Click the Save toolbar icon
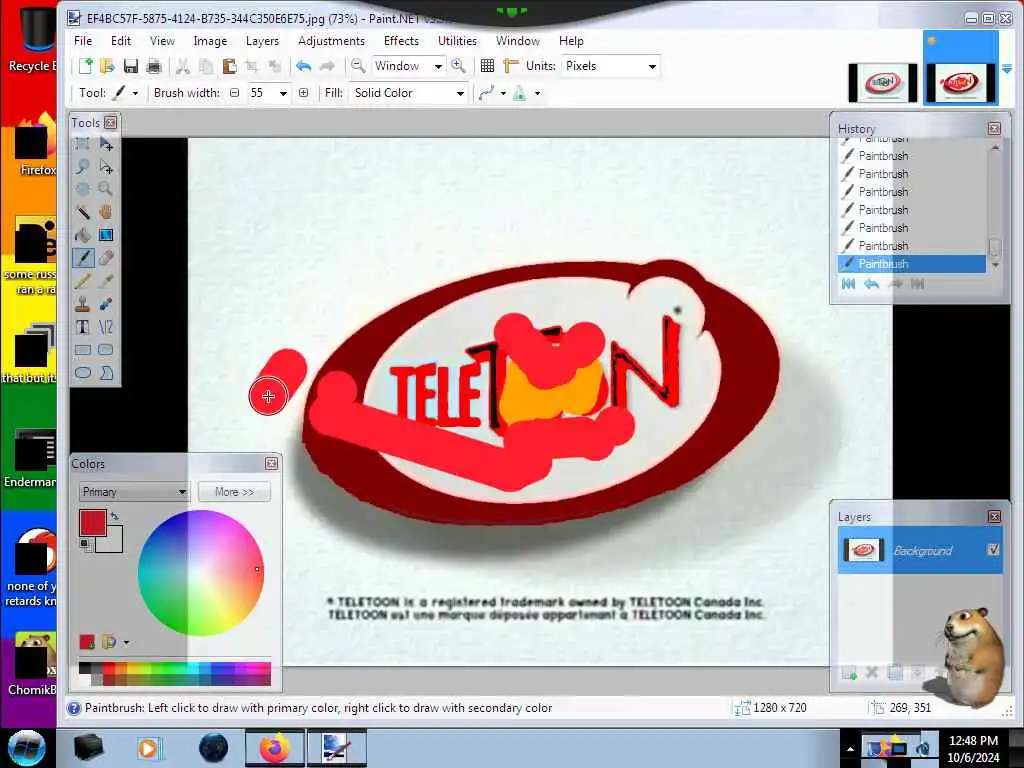 pos(131,66)
